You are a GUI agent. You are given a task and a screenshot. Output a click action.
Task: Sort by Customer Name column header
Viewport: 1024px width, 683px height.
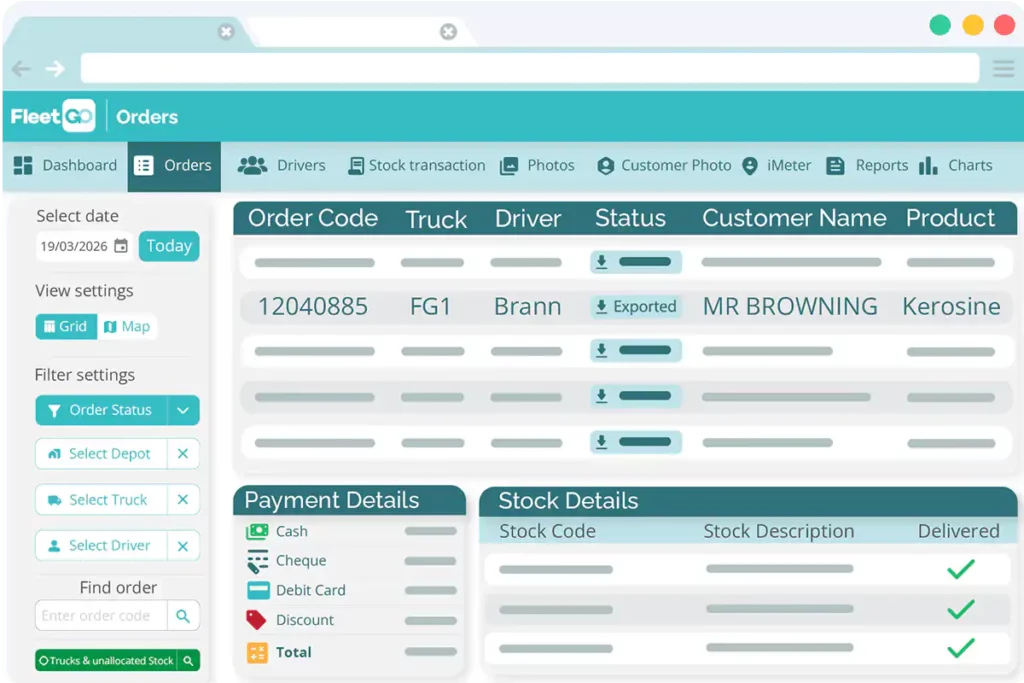pyautogui.click(x=794, y=218)
